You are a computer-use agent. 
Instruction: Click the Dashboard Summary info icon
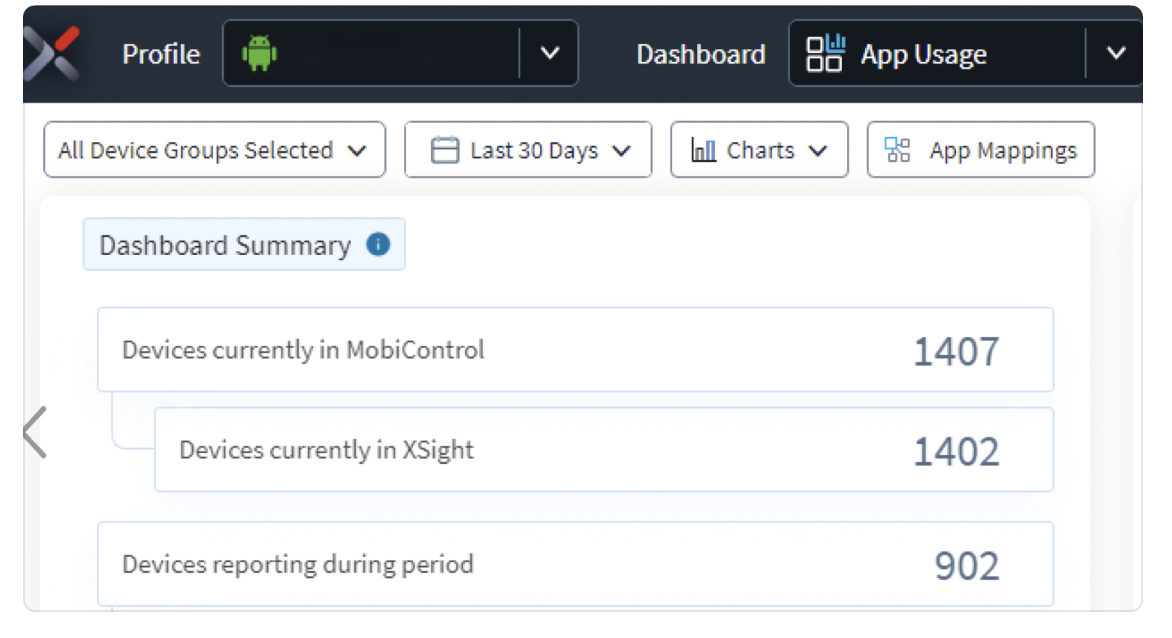pos(378,244)
